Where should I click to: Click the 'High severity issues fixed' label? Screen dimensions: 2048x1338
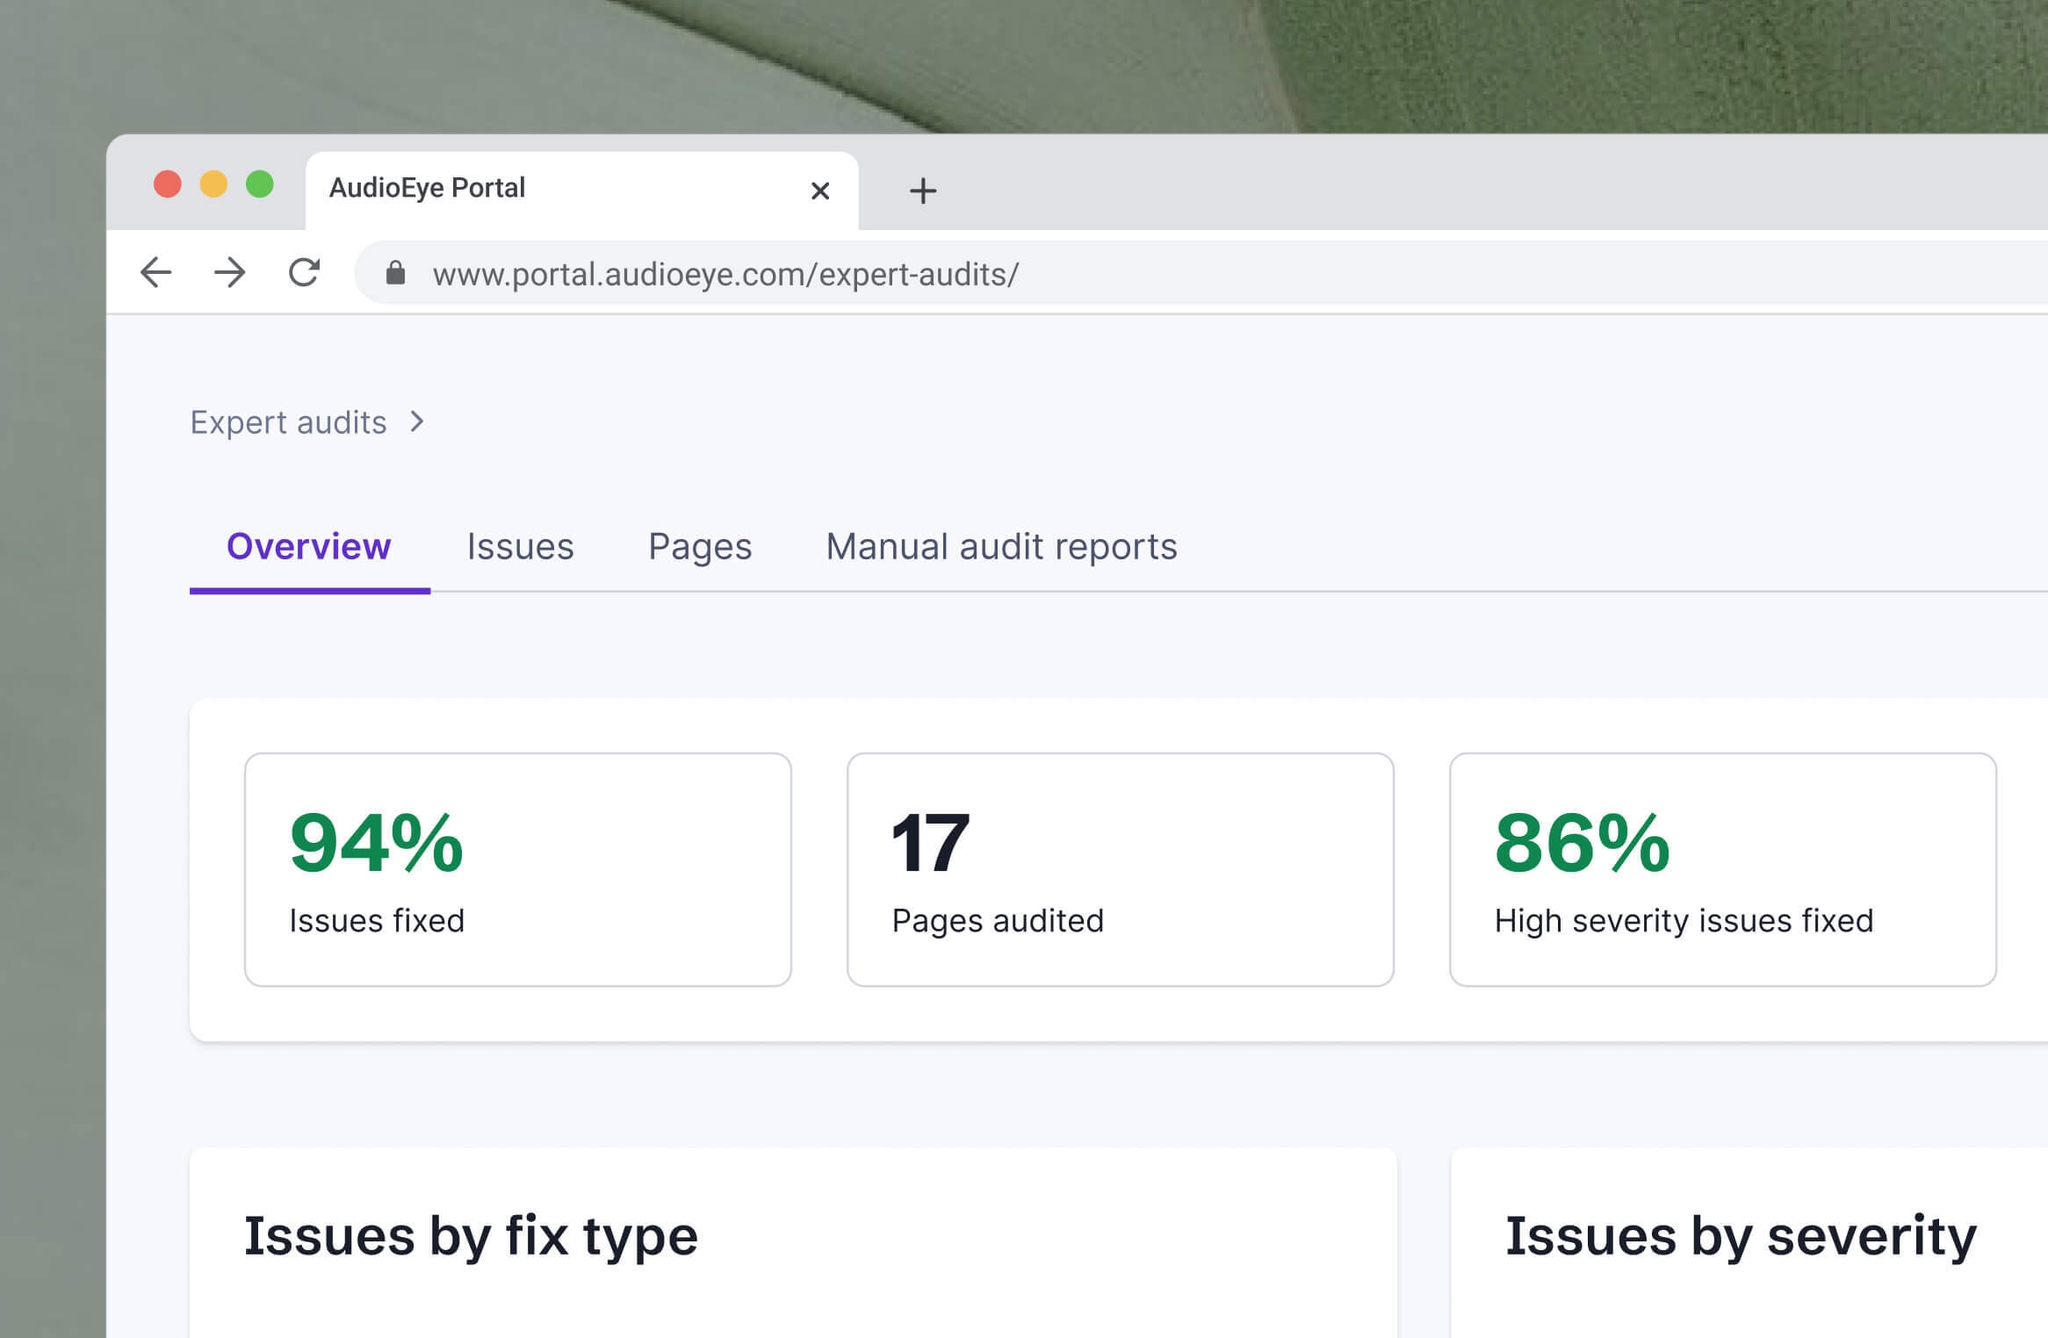1684,921
